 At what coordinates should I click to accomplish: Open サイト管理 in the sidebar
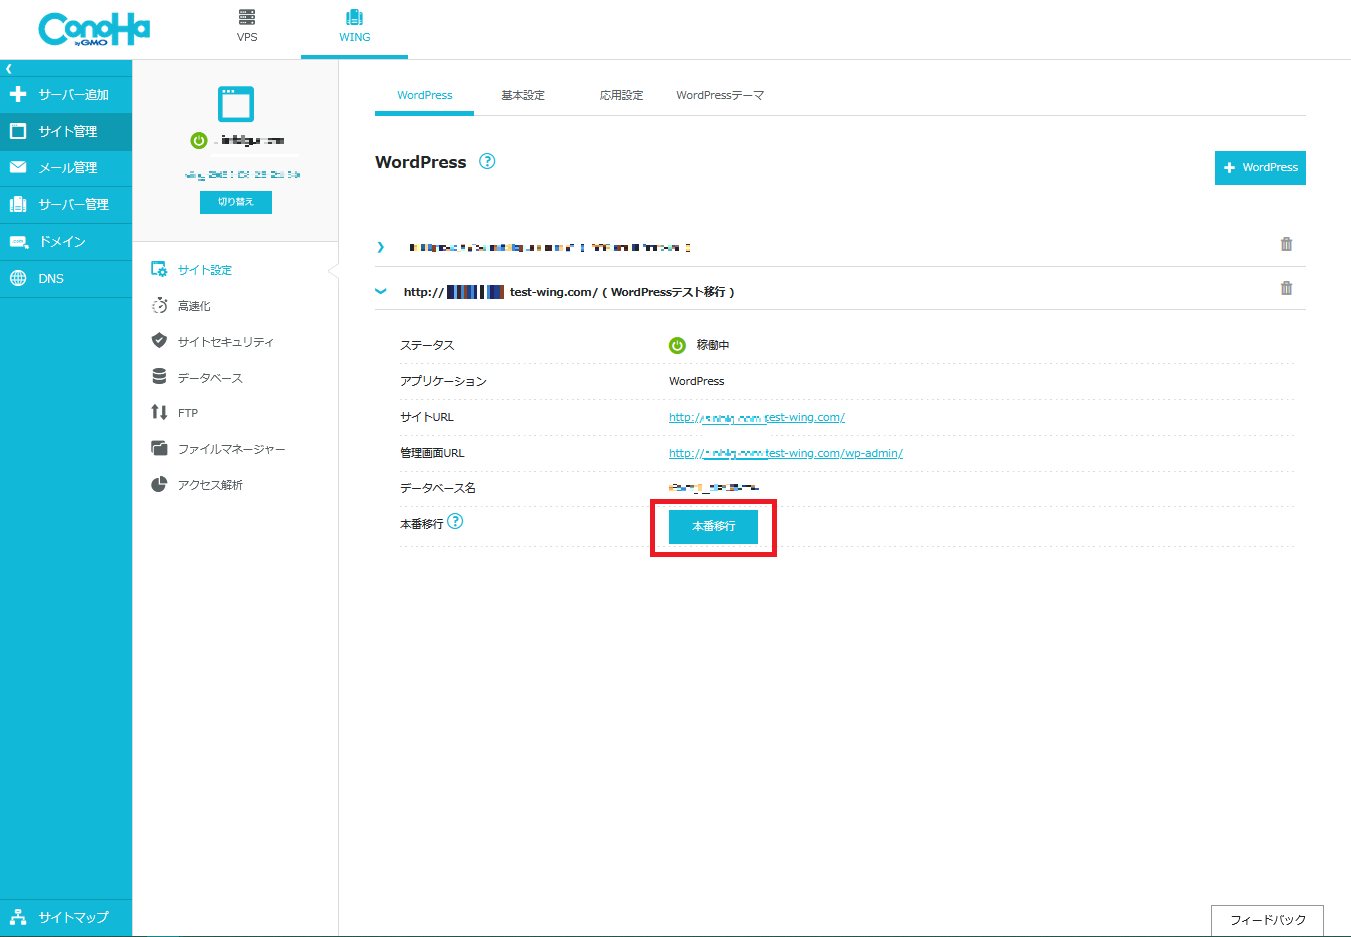pyautogui.click(x=66, y=131)
